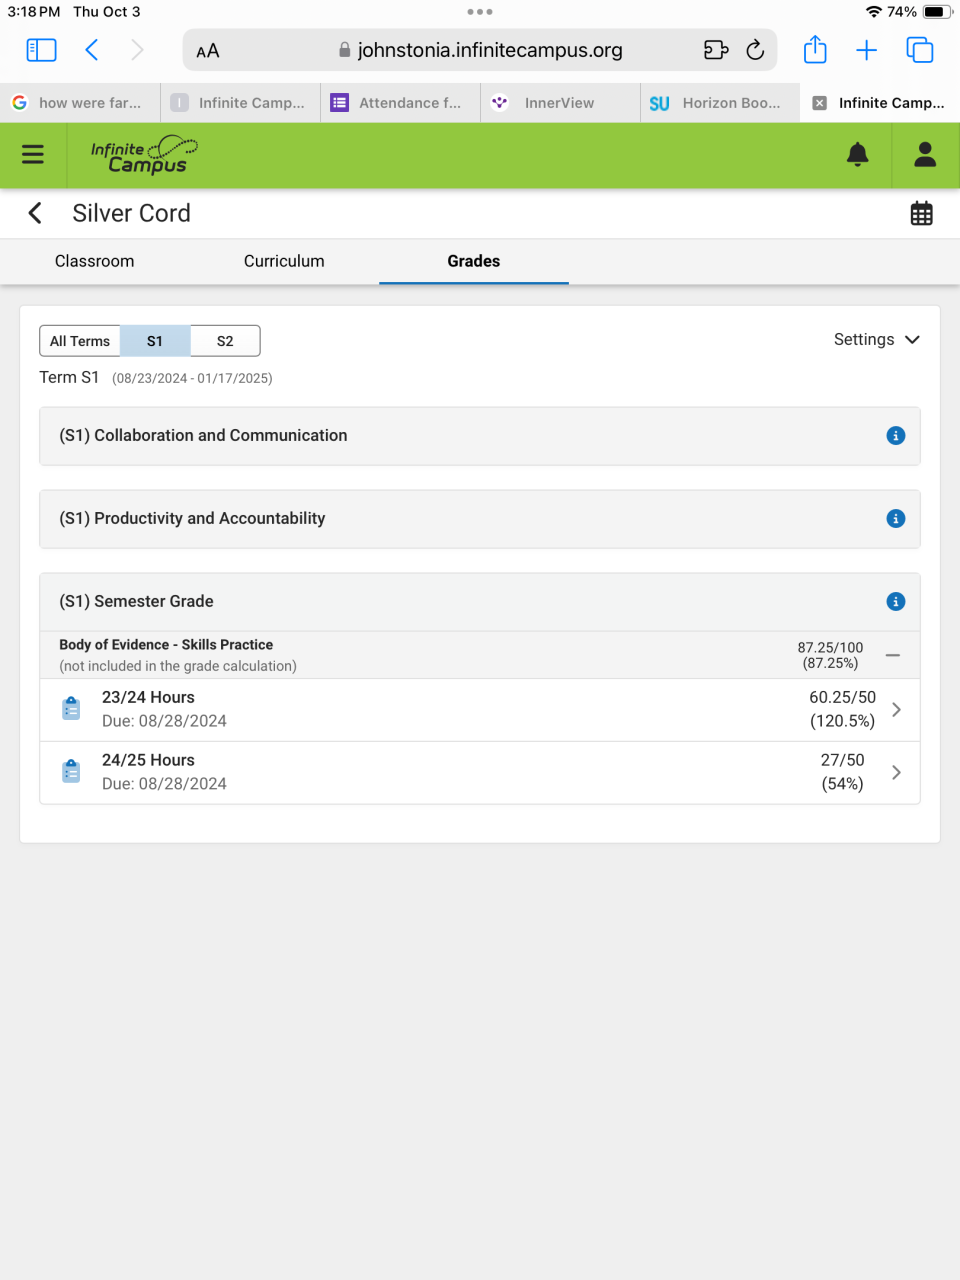The height and width of the screenshot is (1280, 960).
Task: Click the (S1) Semester Grade header
Action: [x=480, y=602]
